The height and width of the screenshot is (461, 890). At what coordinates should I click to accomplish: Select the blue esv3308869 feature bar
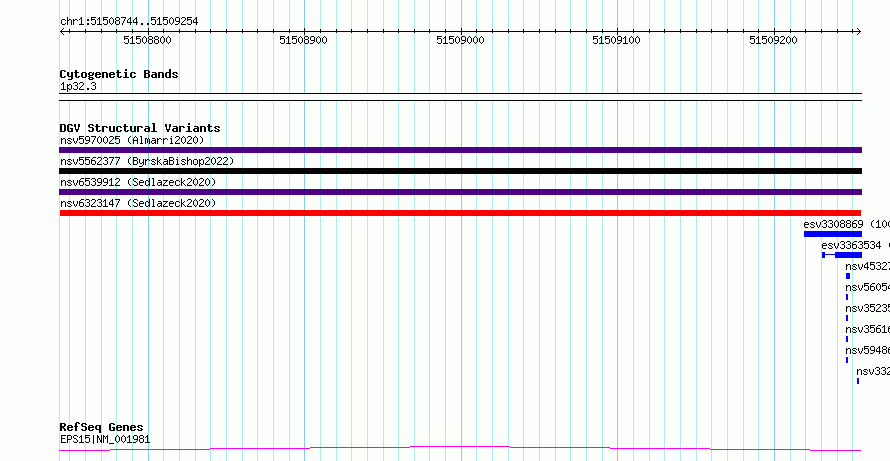(x=833, y=234)
